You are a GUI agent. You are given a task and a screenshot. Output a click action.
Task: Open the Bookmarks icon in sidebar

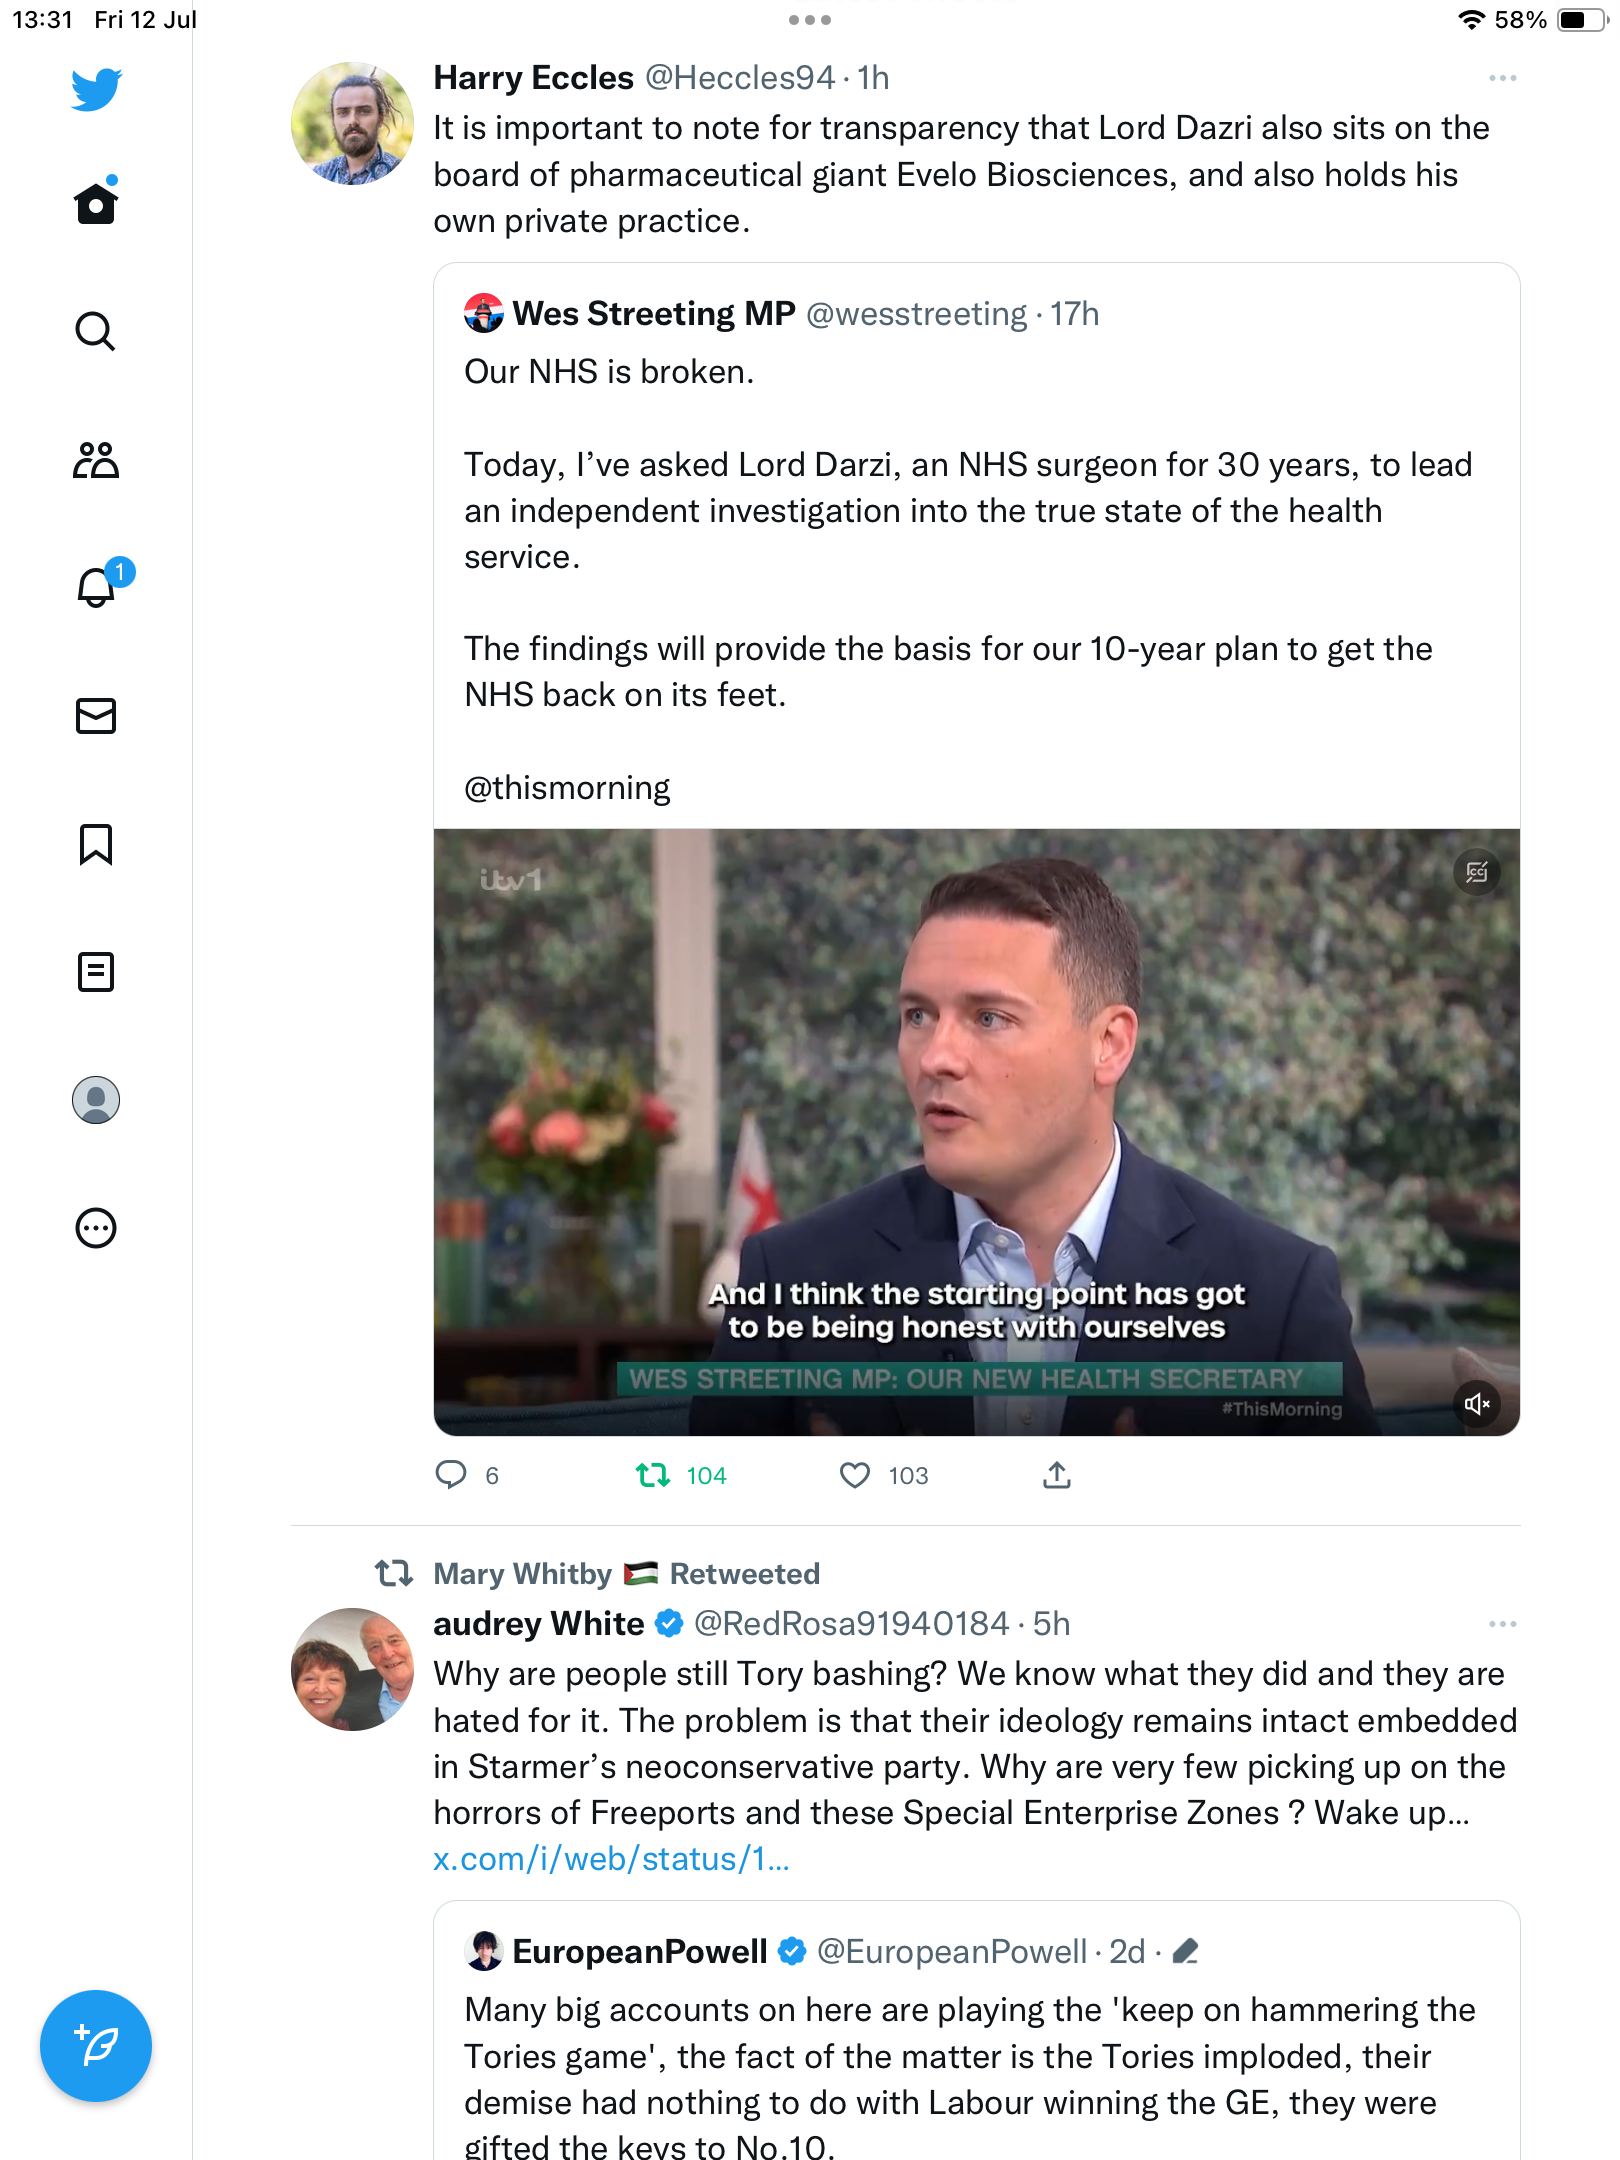(96, 844)
